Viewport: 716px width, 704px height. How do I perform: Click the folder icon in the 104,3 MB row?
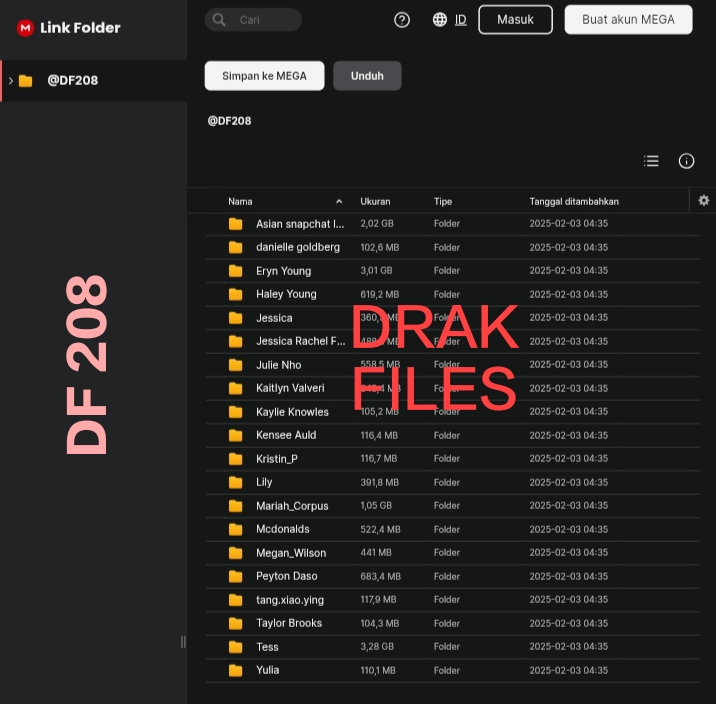(x=236, y=624)
